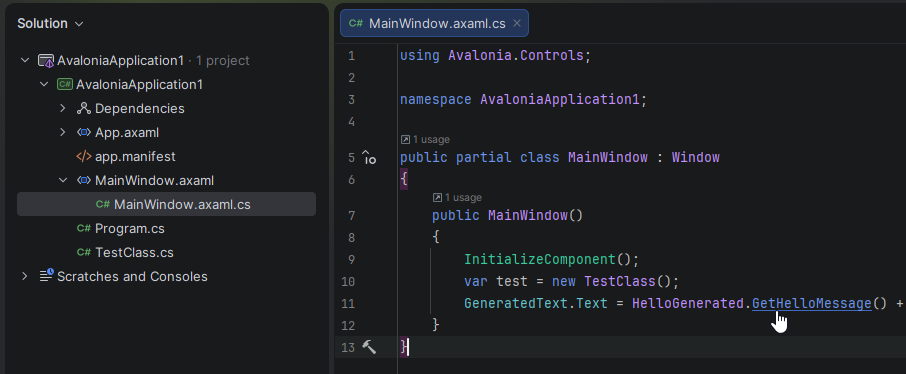Screen dimensions: 906x374
Task: Click the C# icon on the editor tab
Action: tap(356, 24)
